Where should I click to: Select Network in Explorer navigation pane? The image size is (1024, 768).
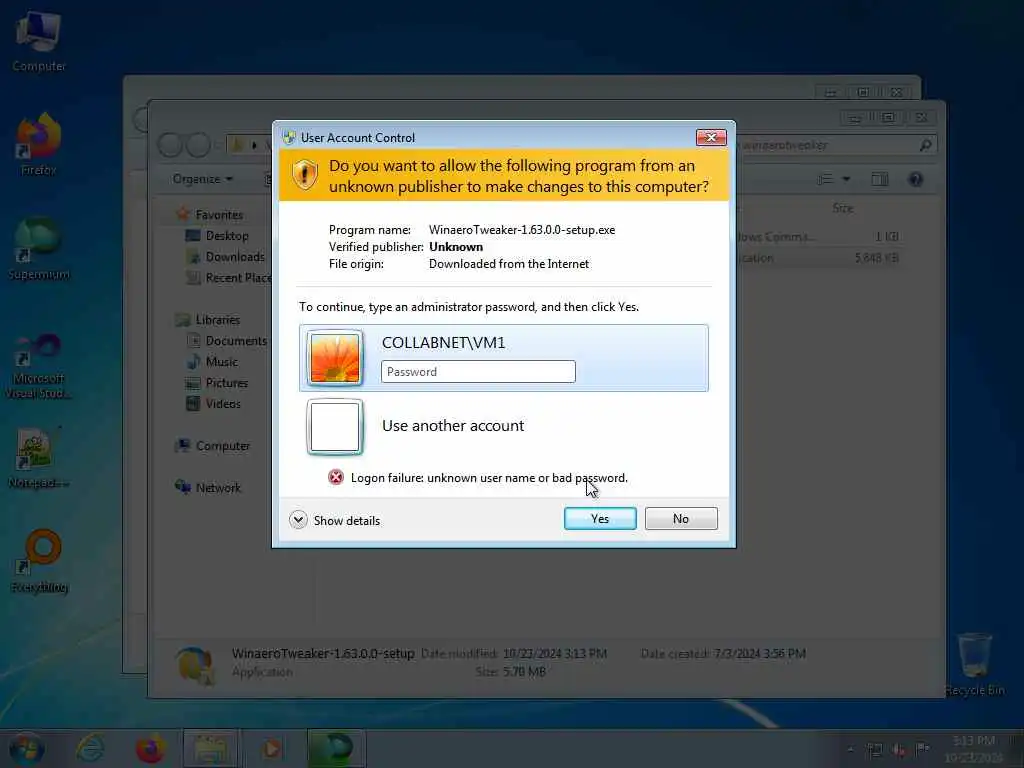point(218,488)
